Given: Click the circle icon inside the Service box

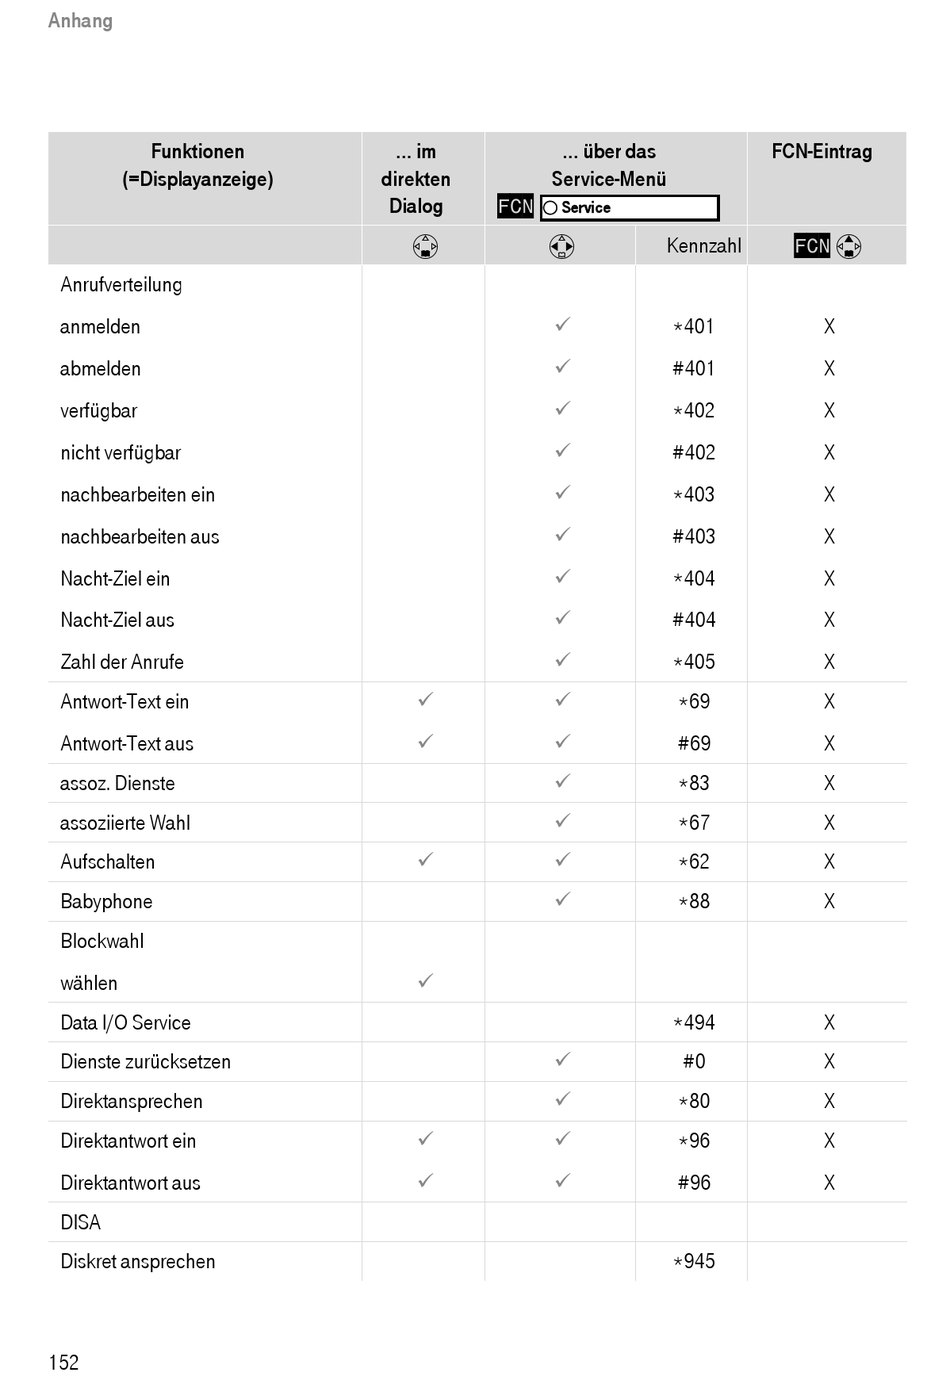Looking at the screenshot, I should pyautogui.click(x=550, y=208).
